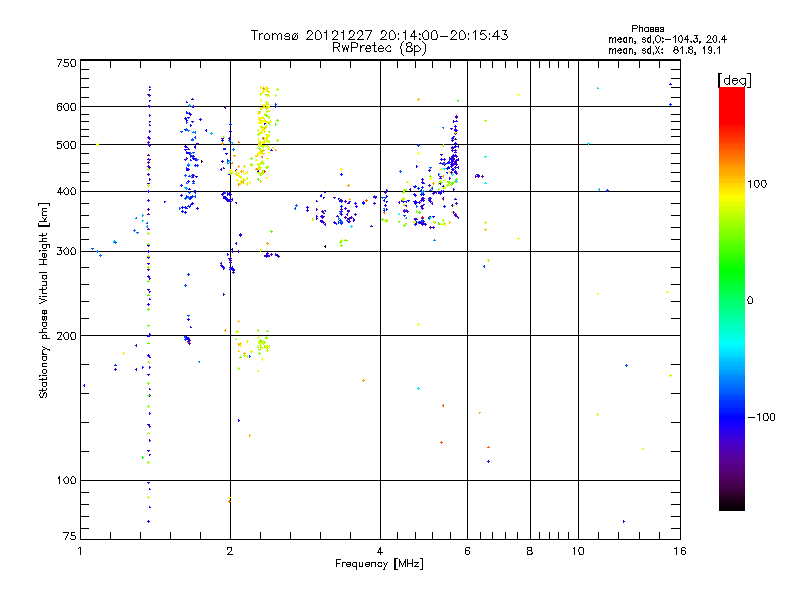Select the 'RwPretec (8p)' subtitle text
Viewport: 800px width, 600px height.
379,48
